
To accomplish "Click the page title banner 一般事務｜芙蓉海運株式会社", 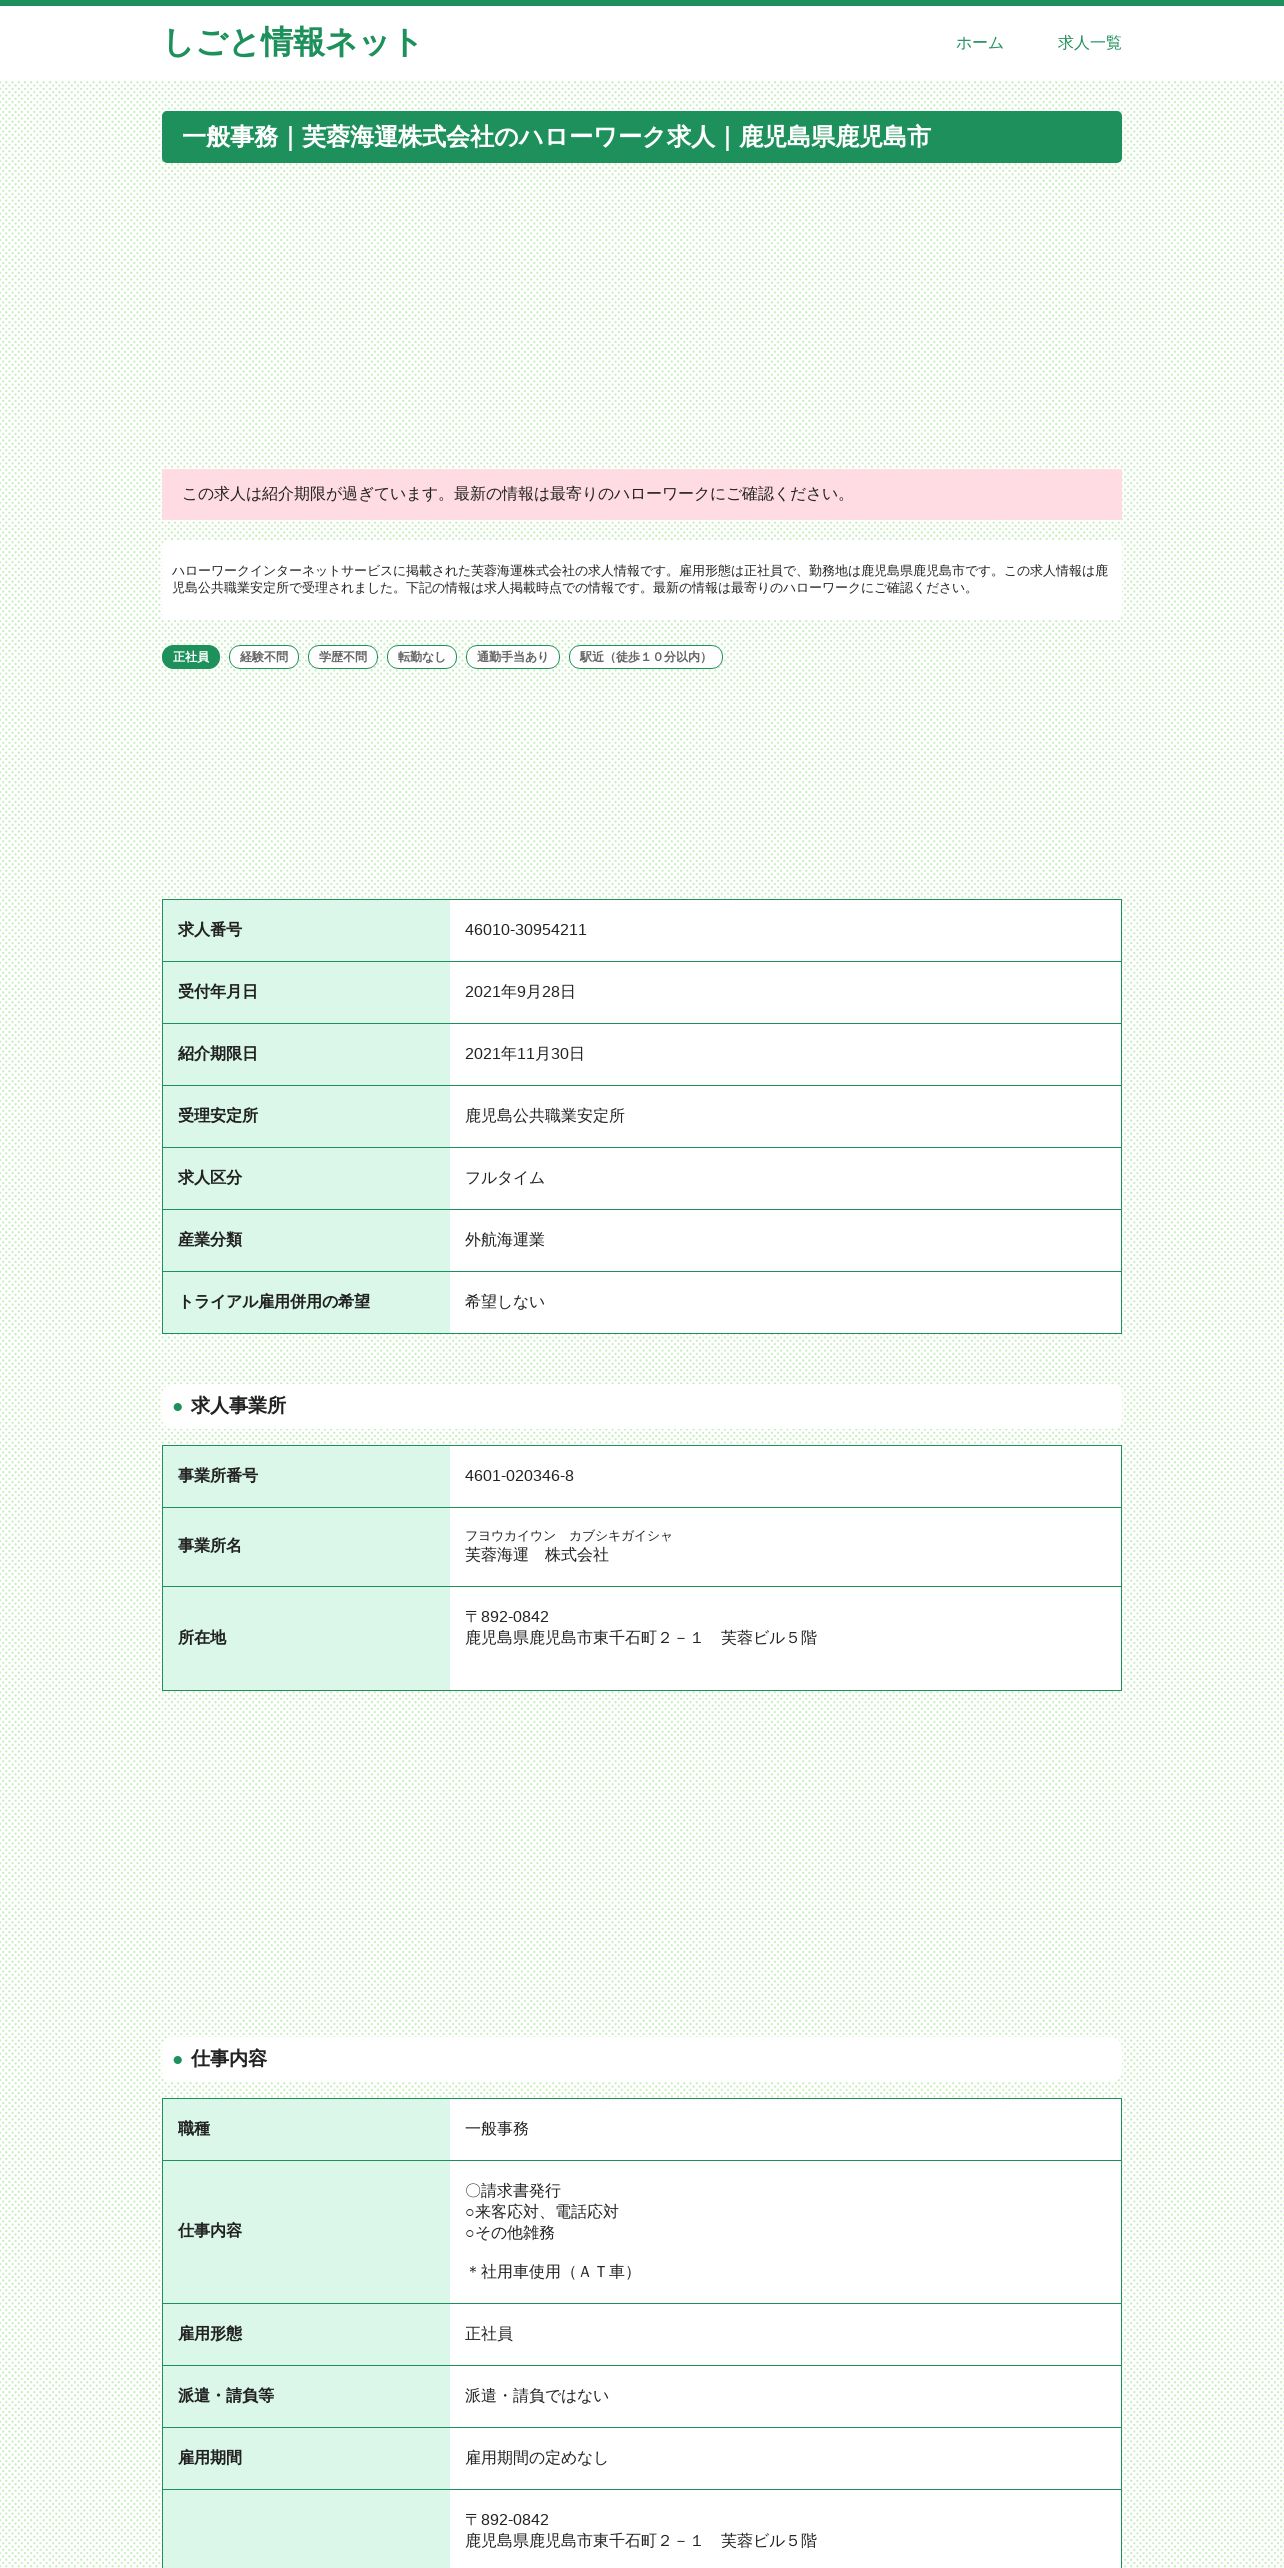I will tap(642, 137).
